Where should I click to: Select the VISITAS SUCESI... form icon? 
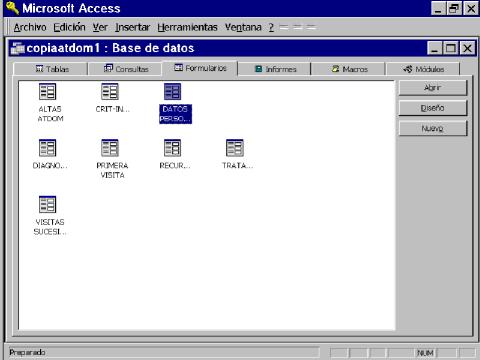(47, 204)
